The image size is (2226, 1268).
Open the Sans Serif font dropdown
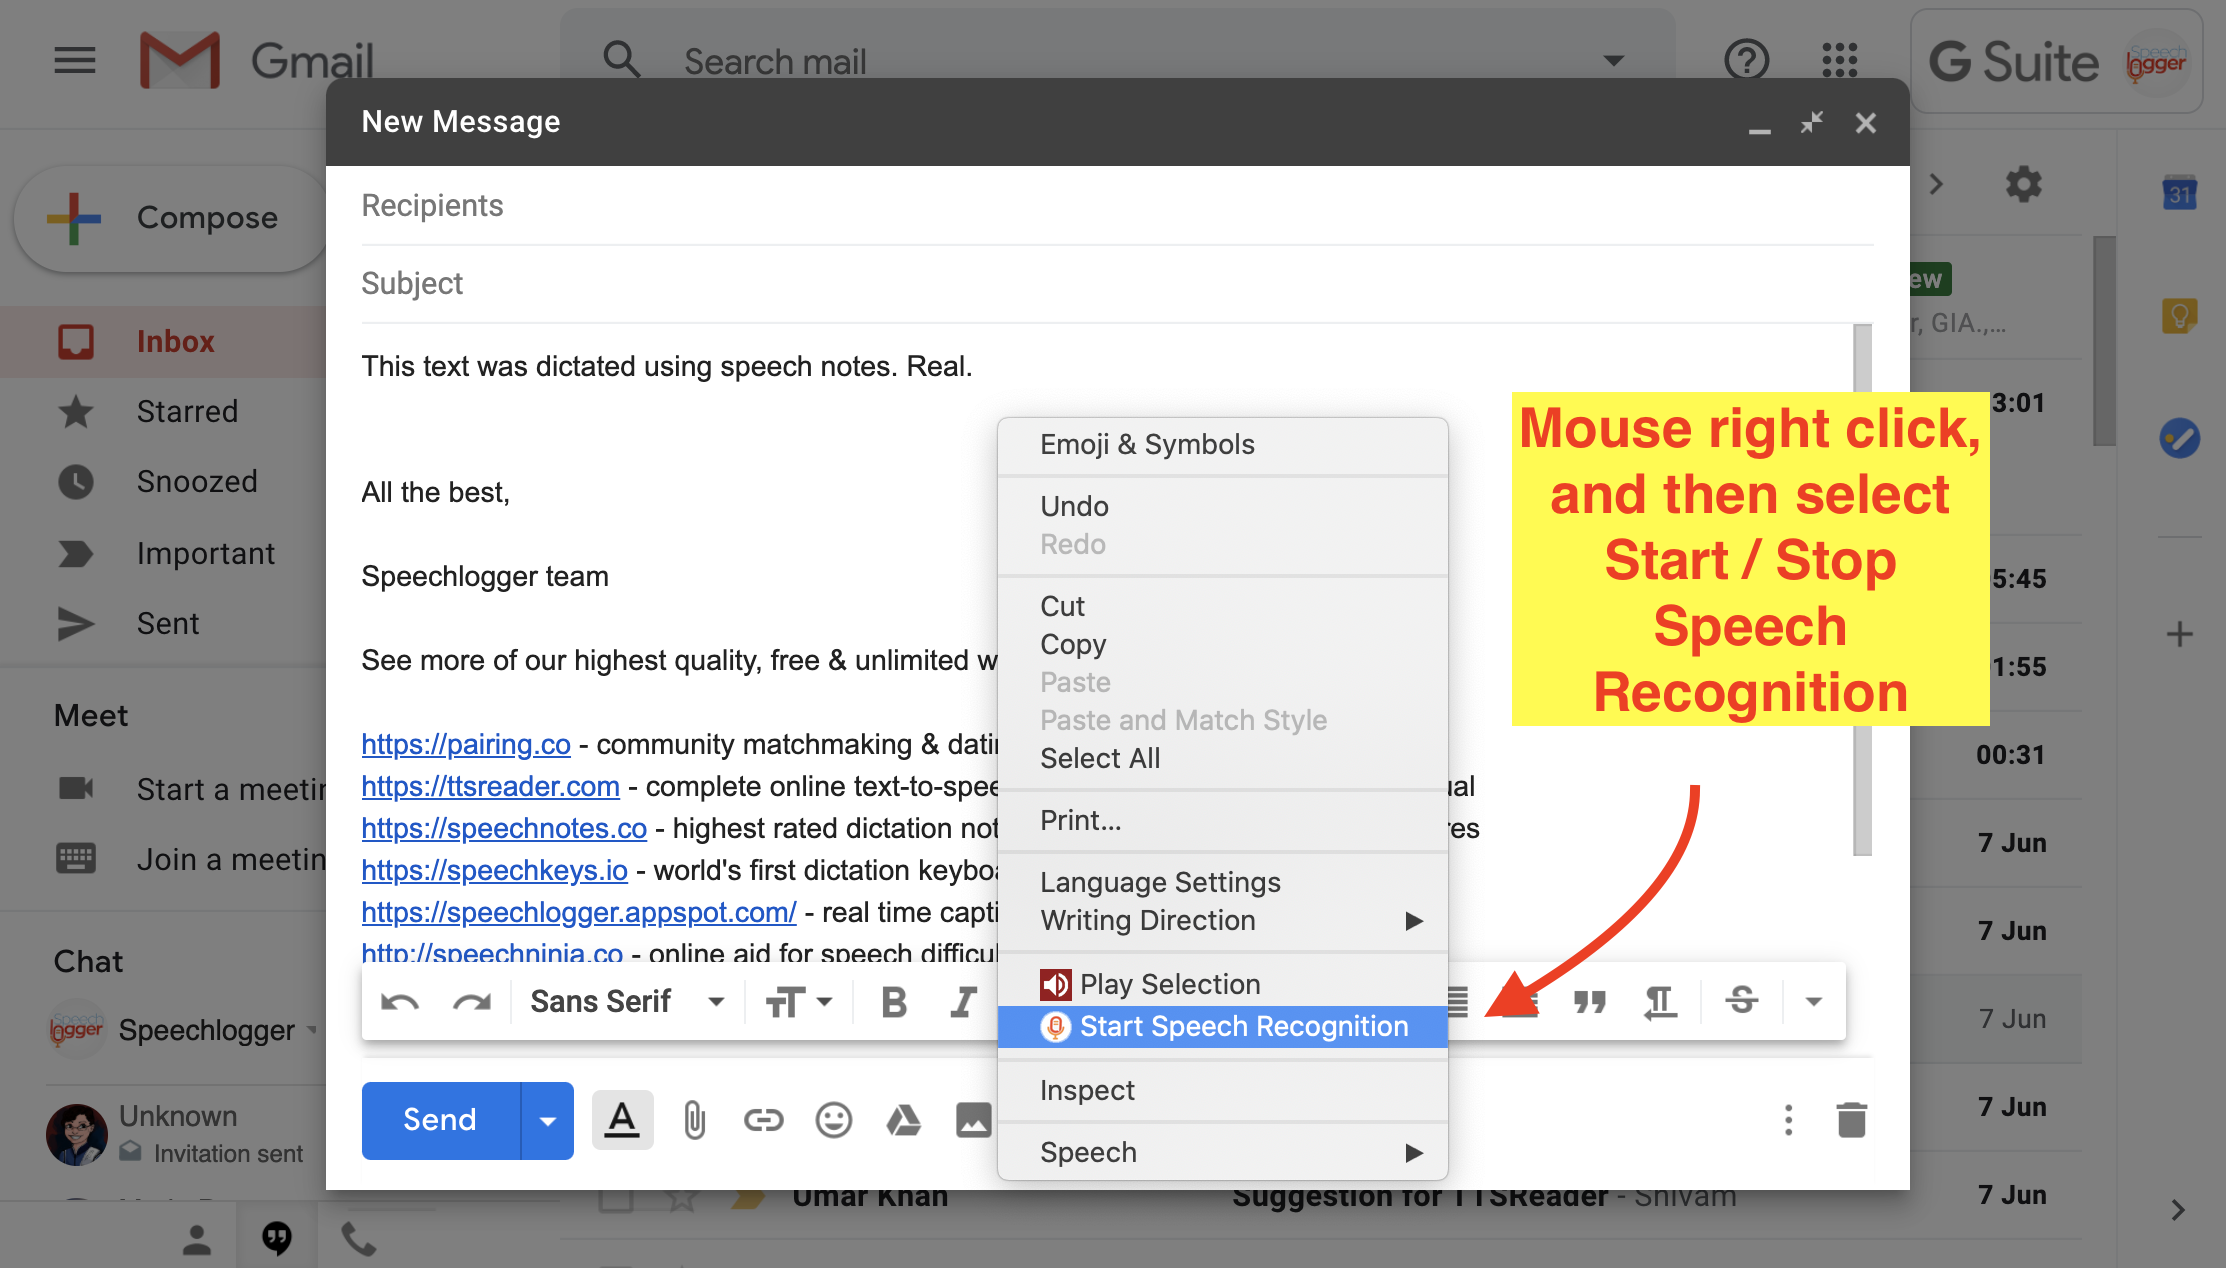(x=627, y=1001)
